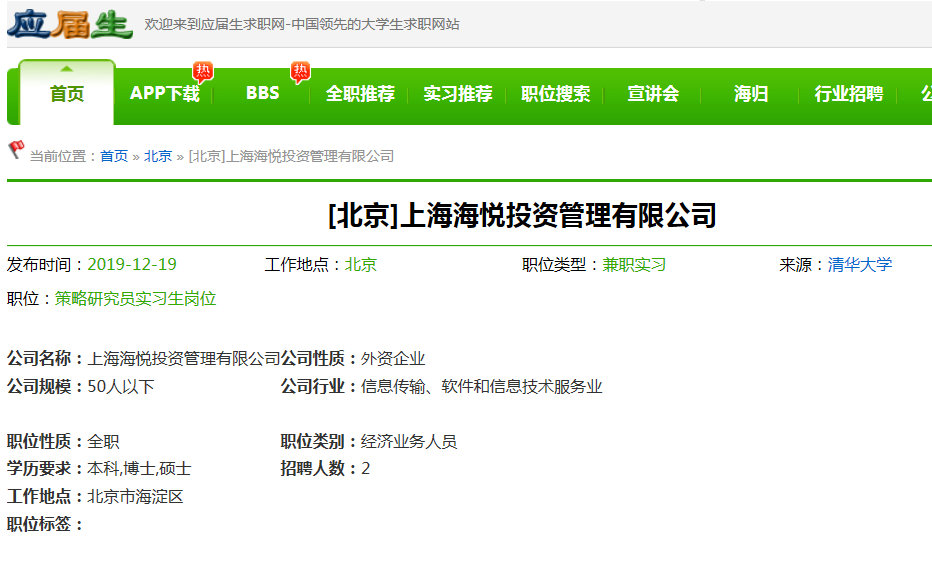The image size is (932, 566).
Task: Click the 北京 breadcrumb link
Action: point(158,156)
